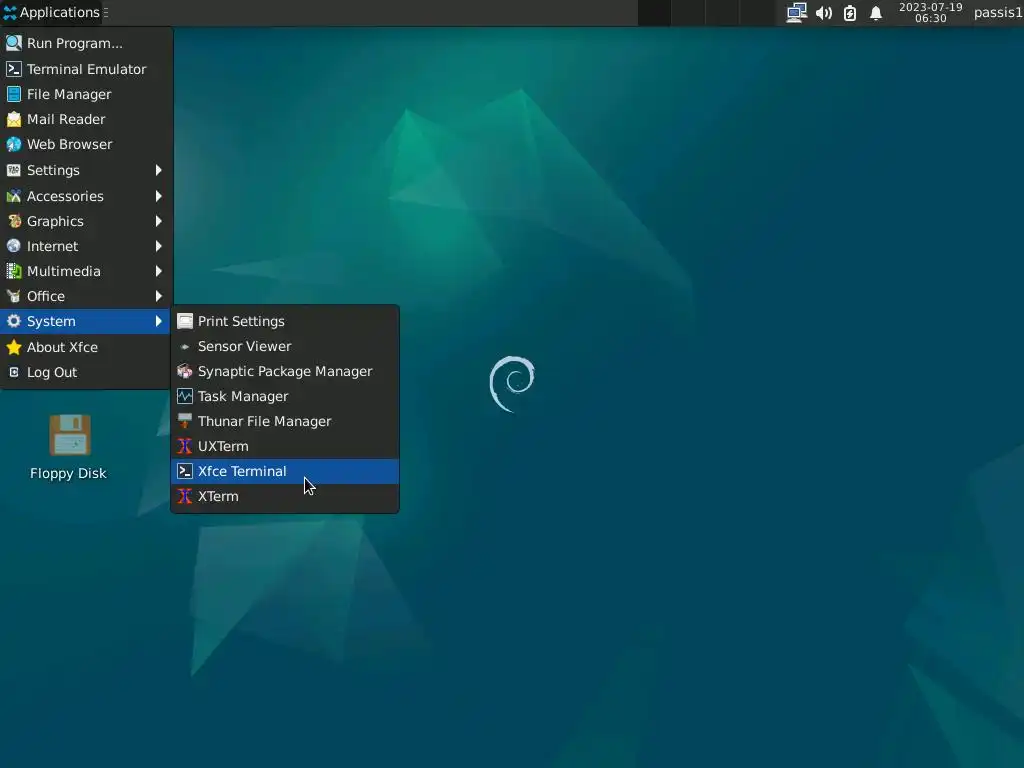Click the clock showing 2023-07-19 06:30
The width and height of the screenshot is (1024, 768).
931,12
